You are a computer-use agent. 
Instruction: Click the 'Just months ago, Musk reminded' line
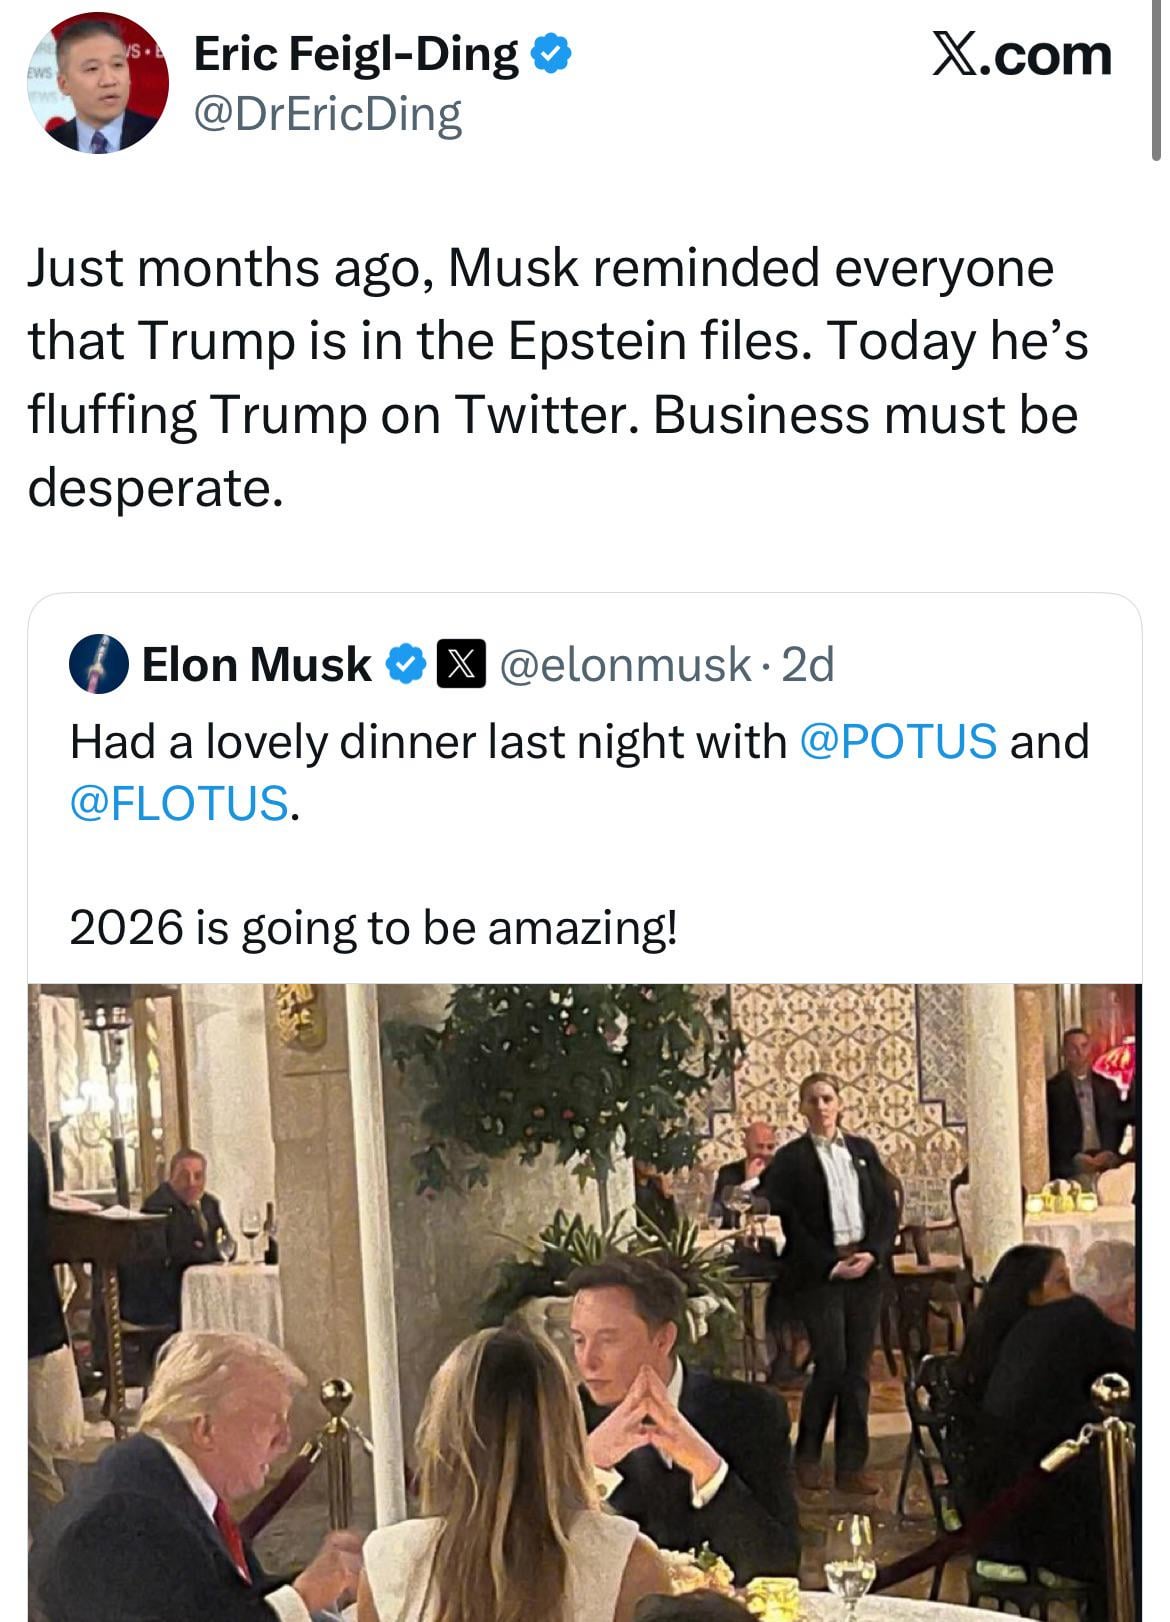(x=540, y=268)
